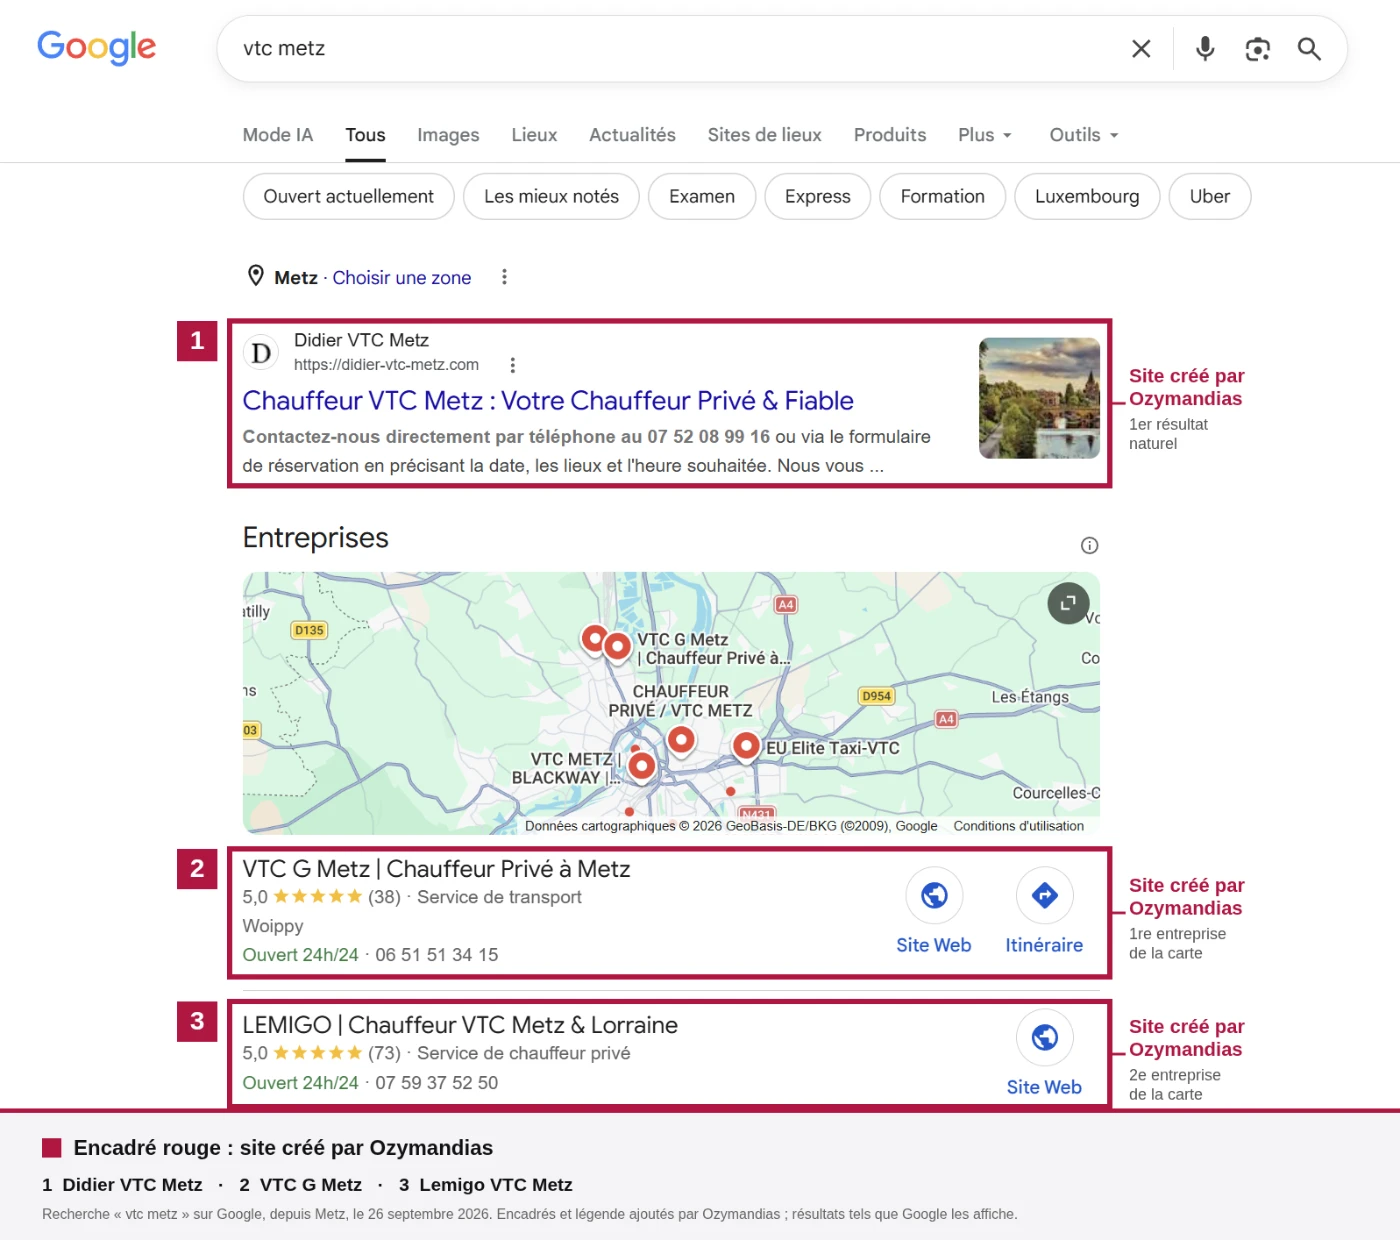Open the Images tab
The width and height of the screenshot is (1400, 1240).
pos(448,135)
